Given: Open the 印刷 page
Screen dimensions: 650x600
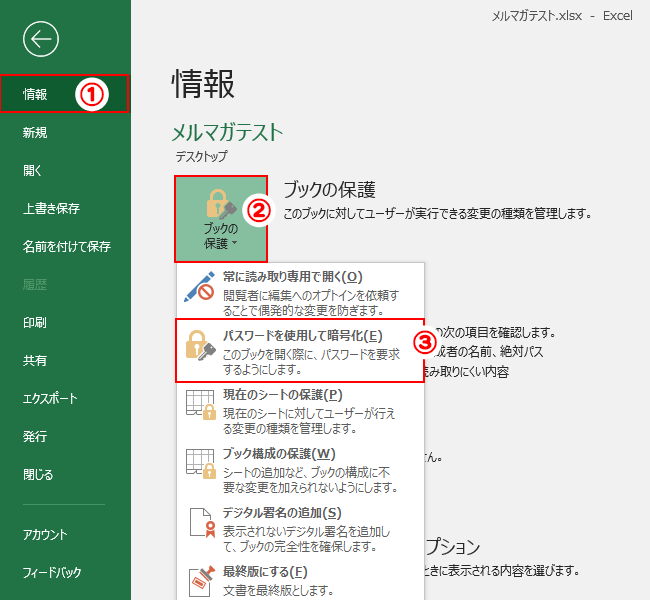Looking at the screenshot, I should pyautogui.click(x=35, y=322).
